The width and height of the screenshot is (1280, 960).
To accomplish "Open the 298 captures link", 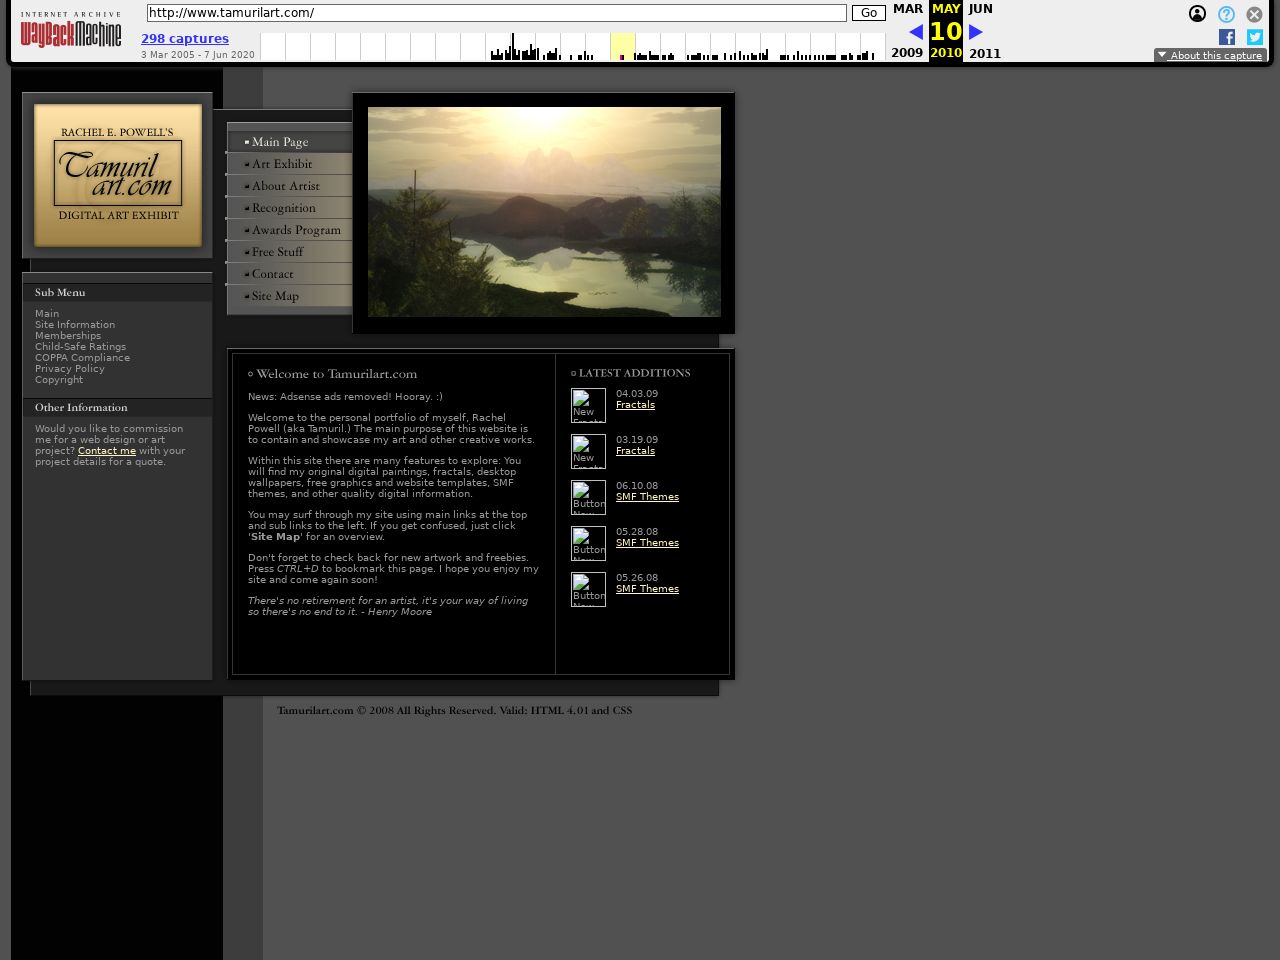I will point(185,39).
